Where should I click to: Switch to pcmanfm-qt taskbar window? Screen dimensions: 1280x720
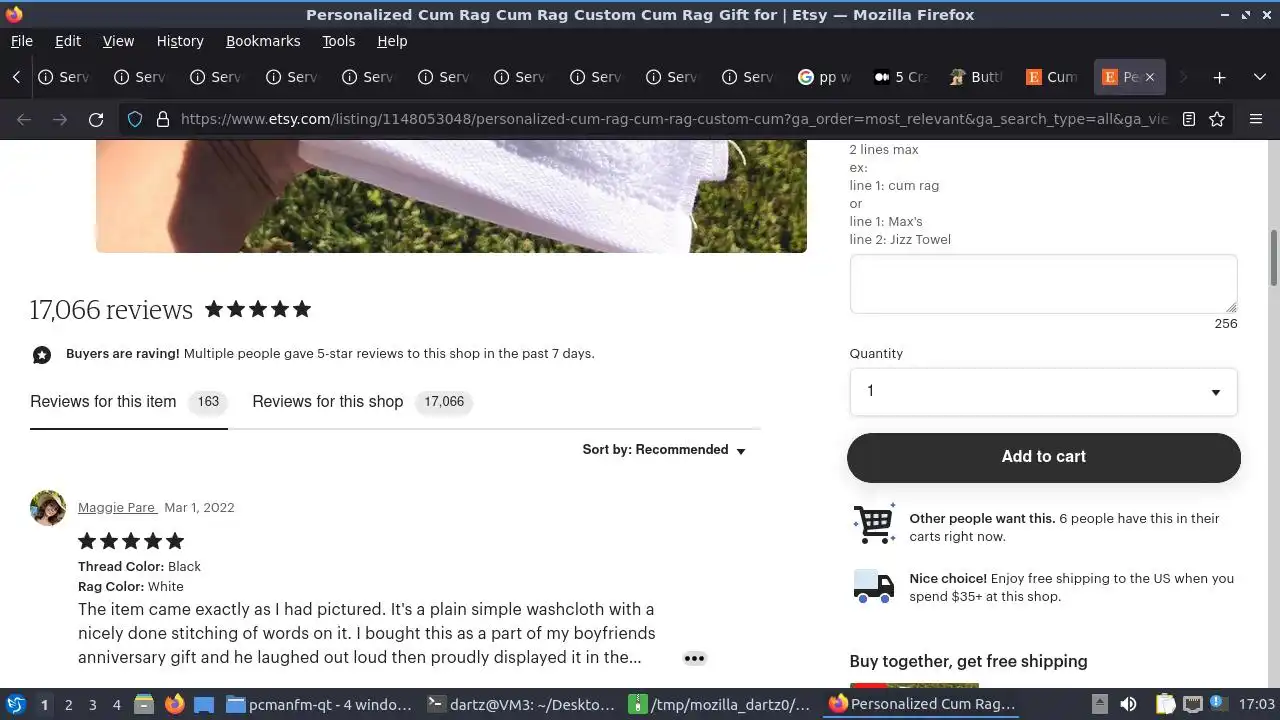[x=320, y=705]
